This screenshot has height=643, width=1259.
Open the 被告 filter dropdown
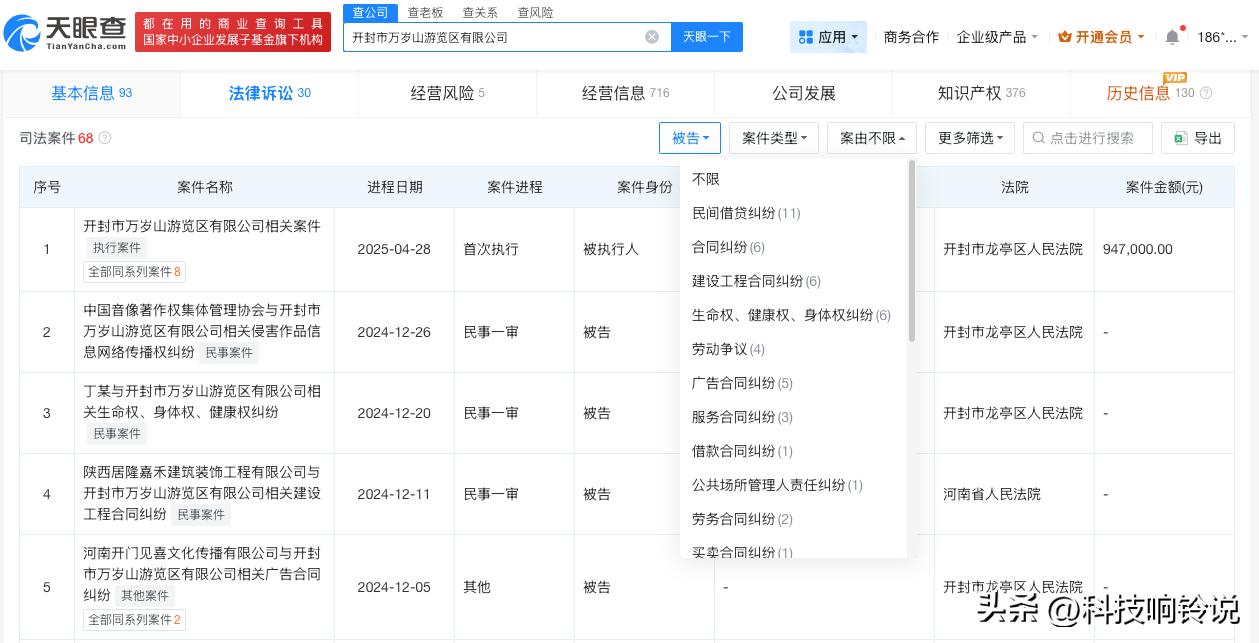pyautogui.click(x=689, y=138)
